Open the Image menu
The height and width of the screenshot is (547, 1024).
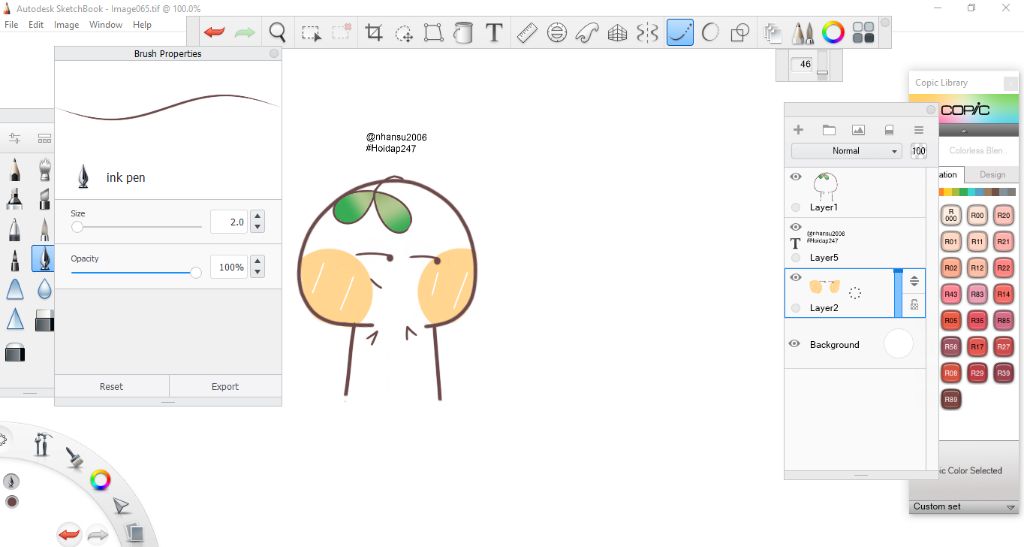pyautogui.click(x=67, y=25)
